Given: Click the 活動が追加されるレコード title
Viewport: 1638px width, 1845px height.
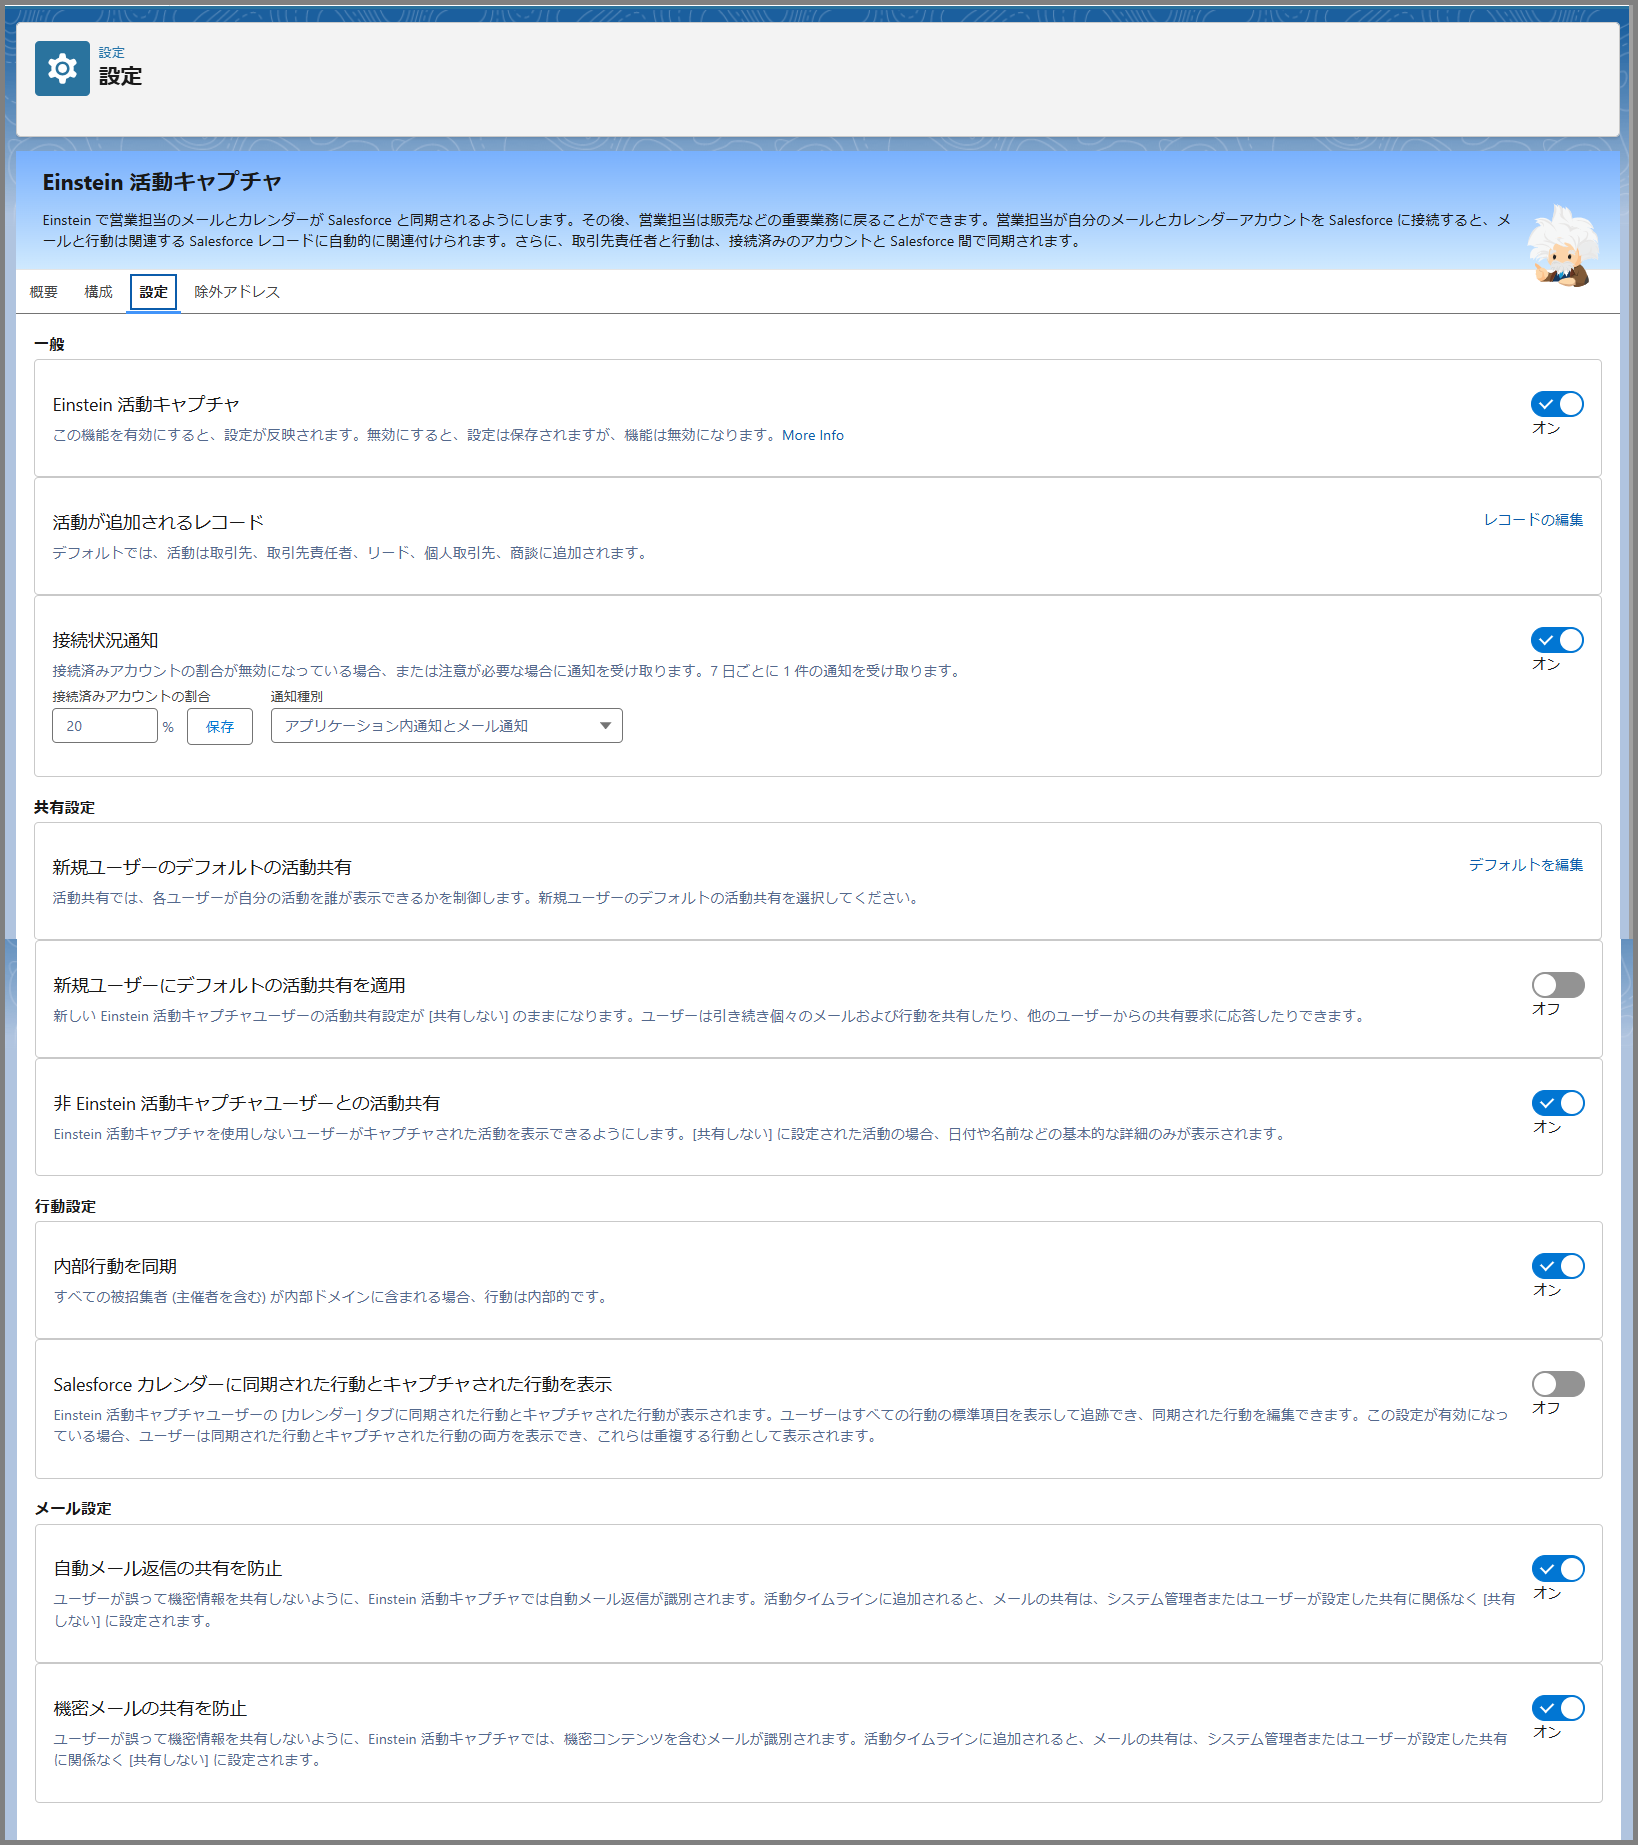Looking at the screenshot, I should (x=158, y=522).
